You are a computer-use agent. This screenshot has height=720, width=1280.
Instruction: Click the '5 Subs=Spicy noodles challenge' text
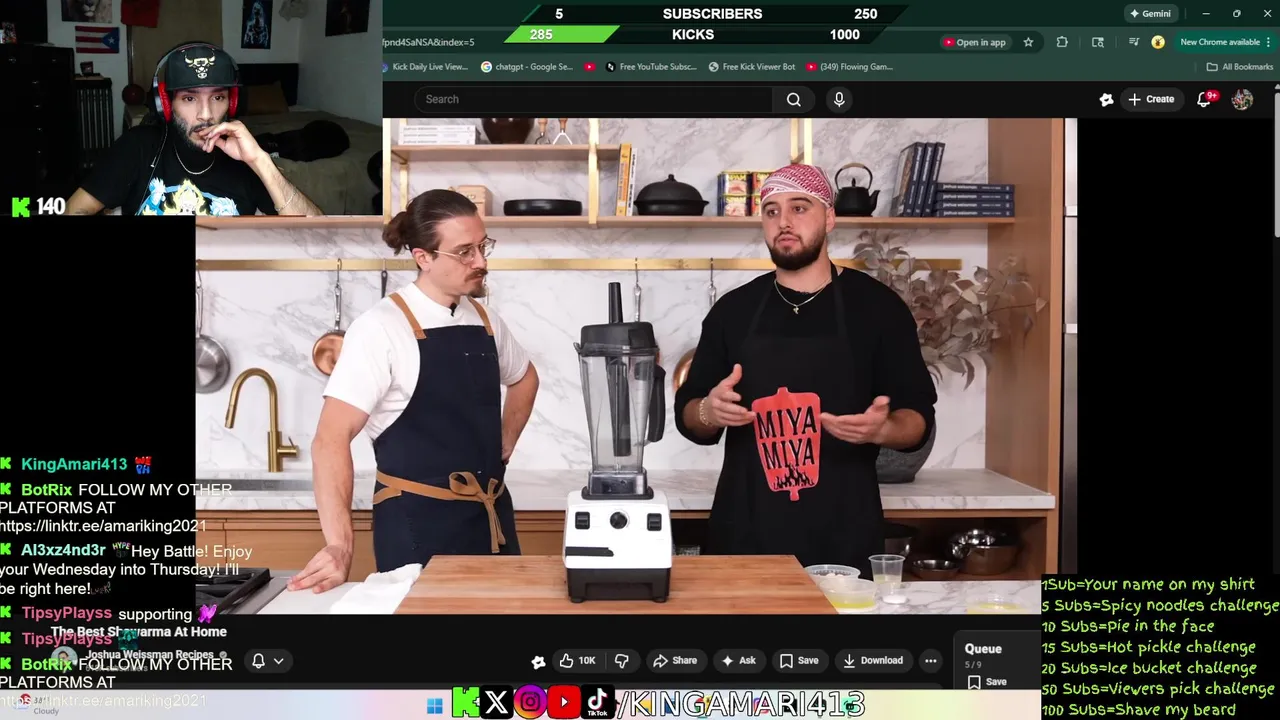(1160, 605)
